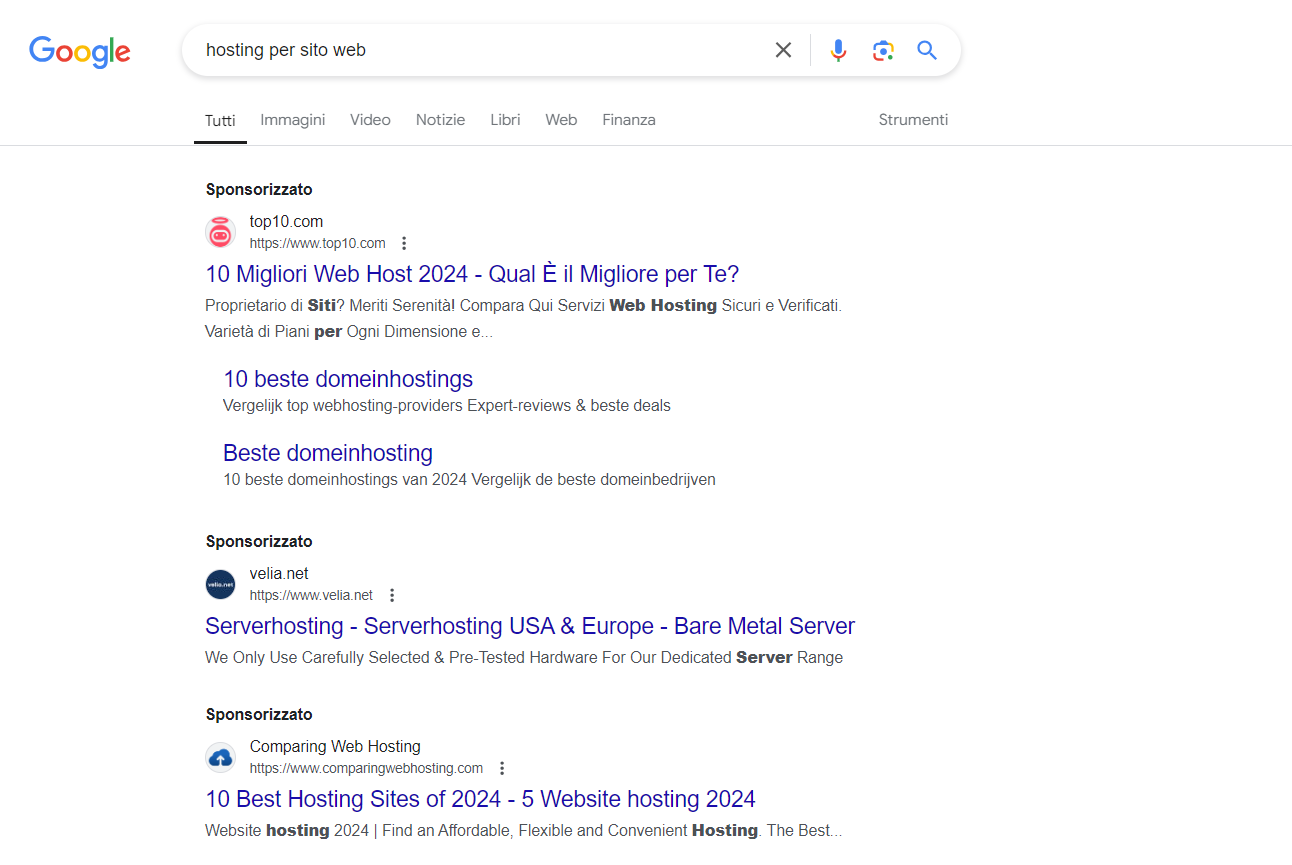This screenshot has height=865, width=1292.
Task: Click the velia.net favicon
Action: pyautogui.click(x=220, y=584)
